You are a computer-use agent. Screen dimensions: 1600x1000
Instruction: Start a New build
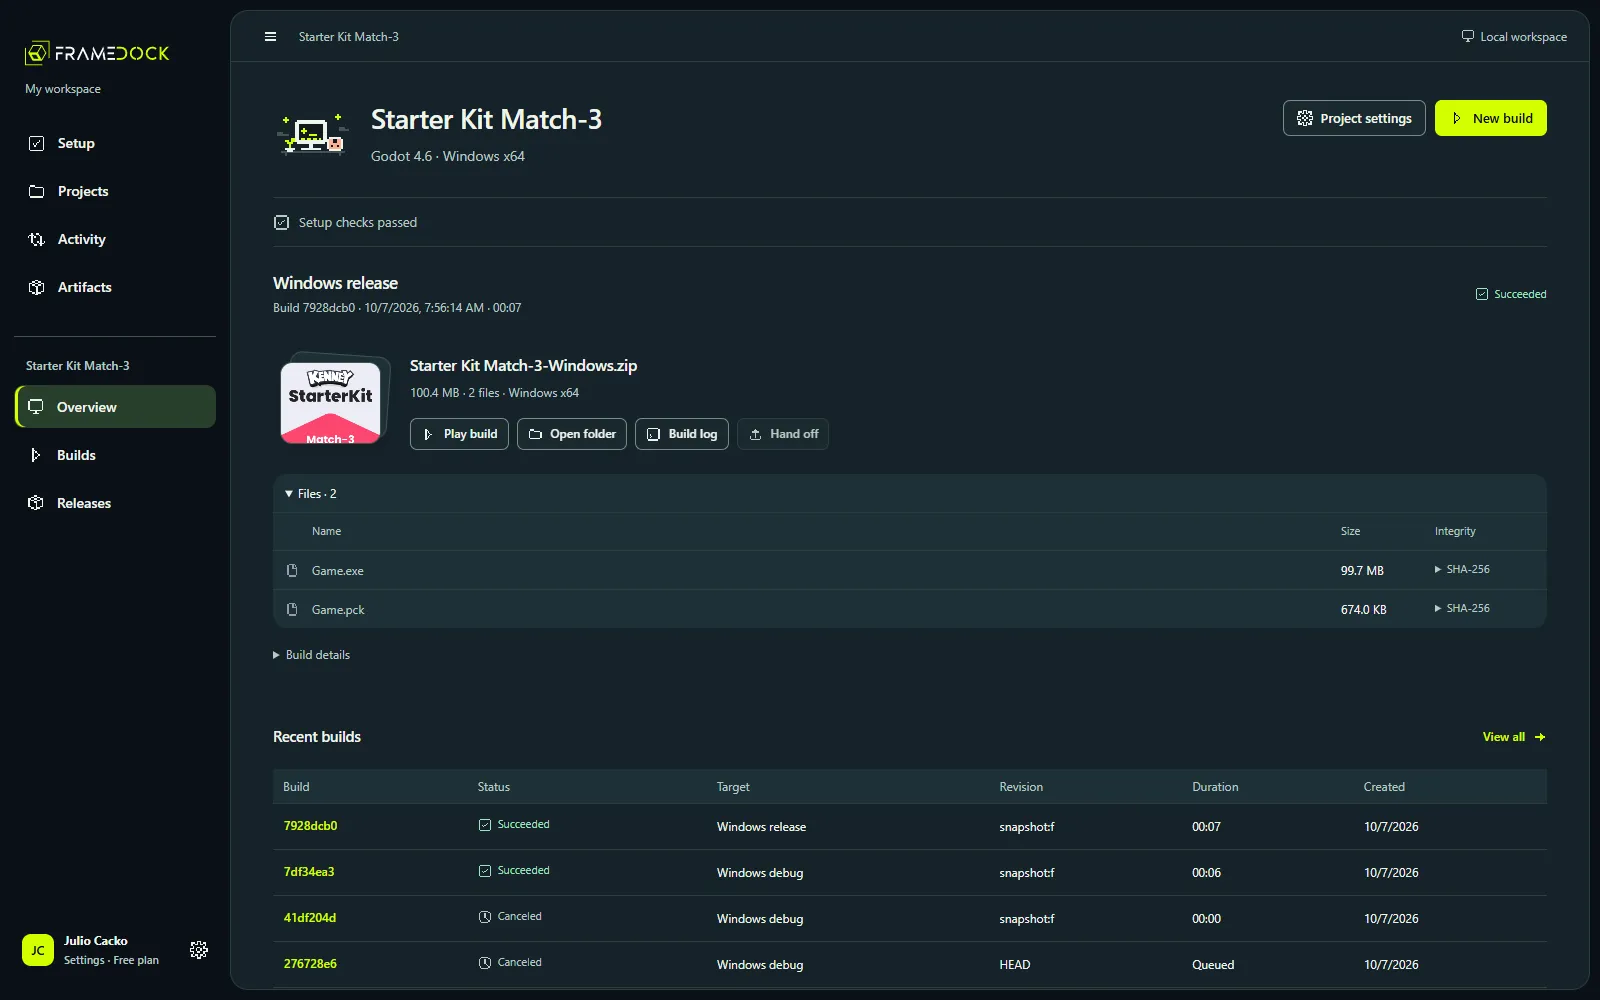point(1490,118)
